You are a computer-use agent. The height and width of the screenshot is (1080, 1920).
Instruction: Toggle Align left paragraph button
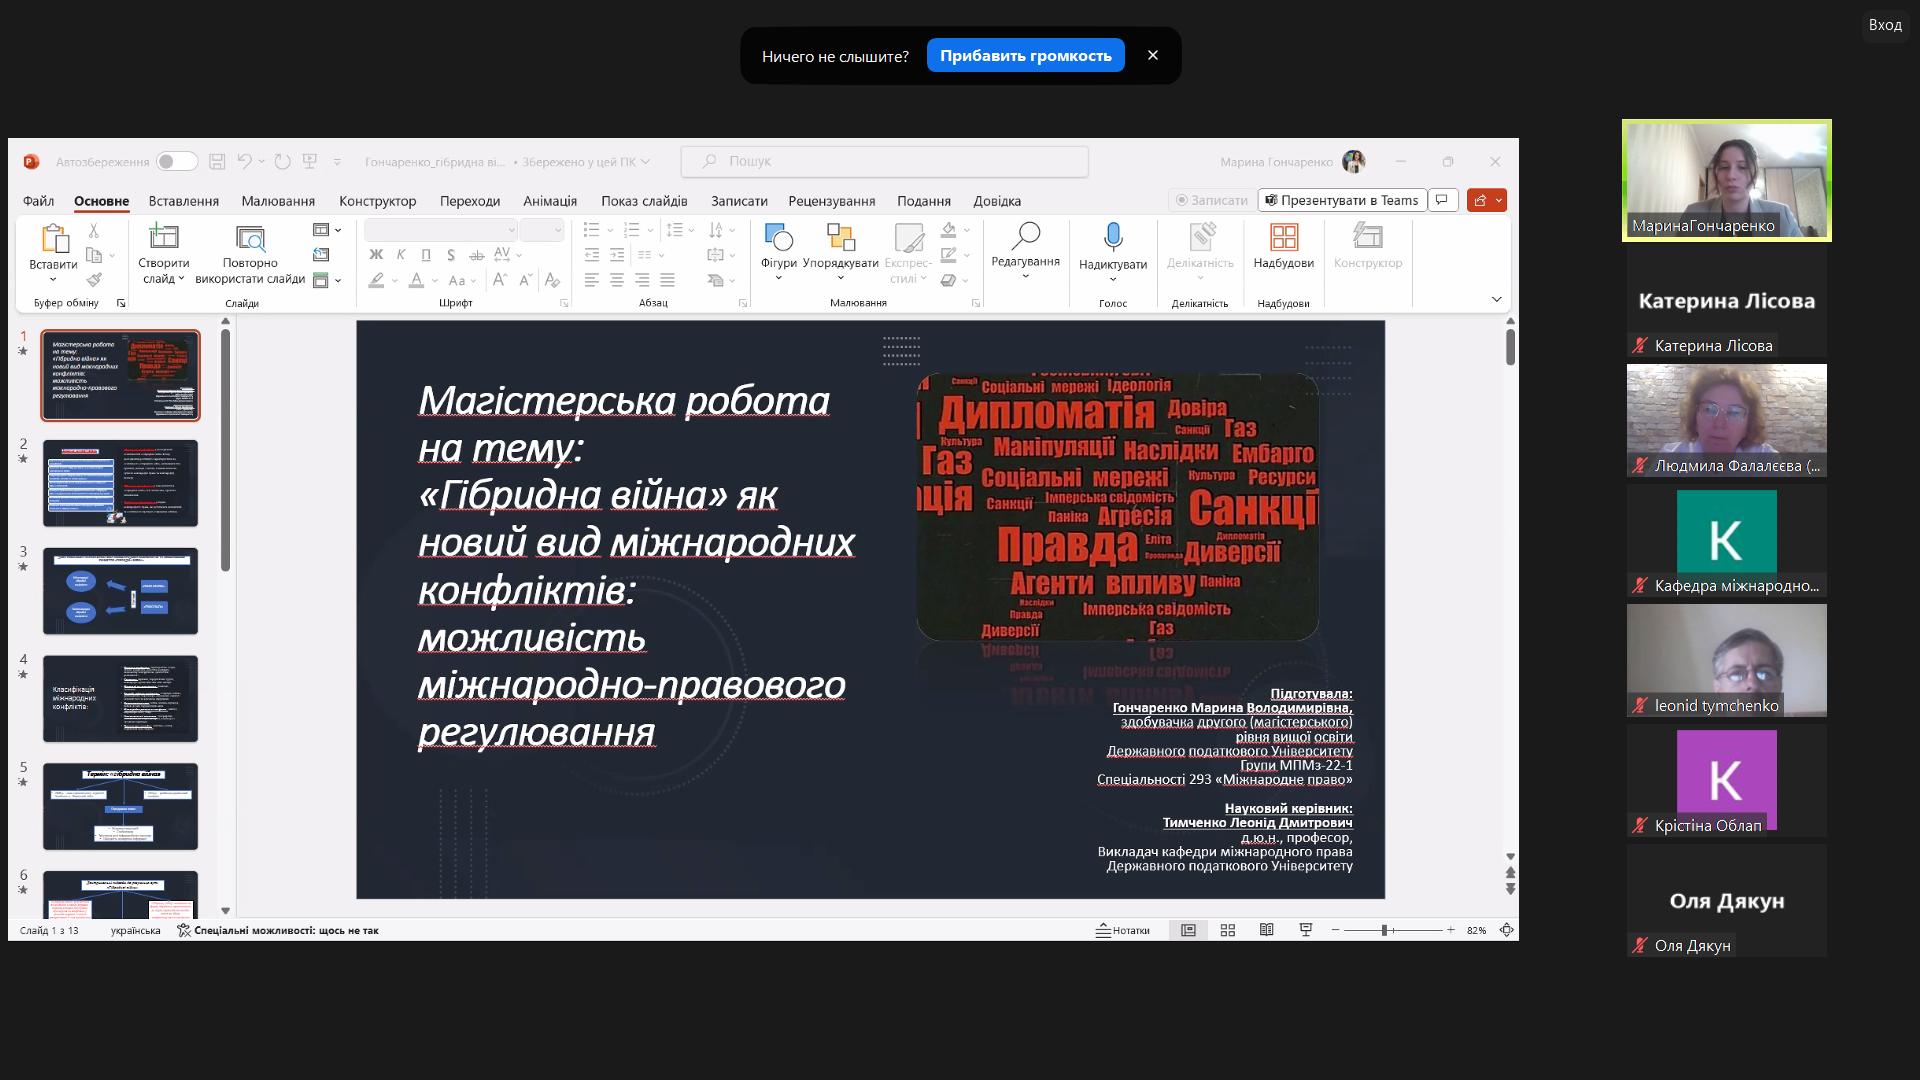point(592,280)
